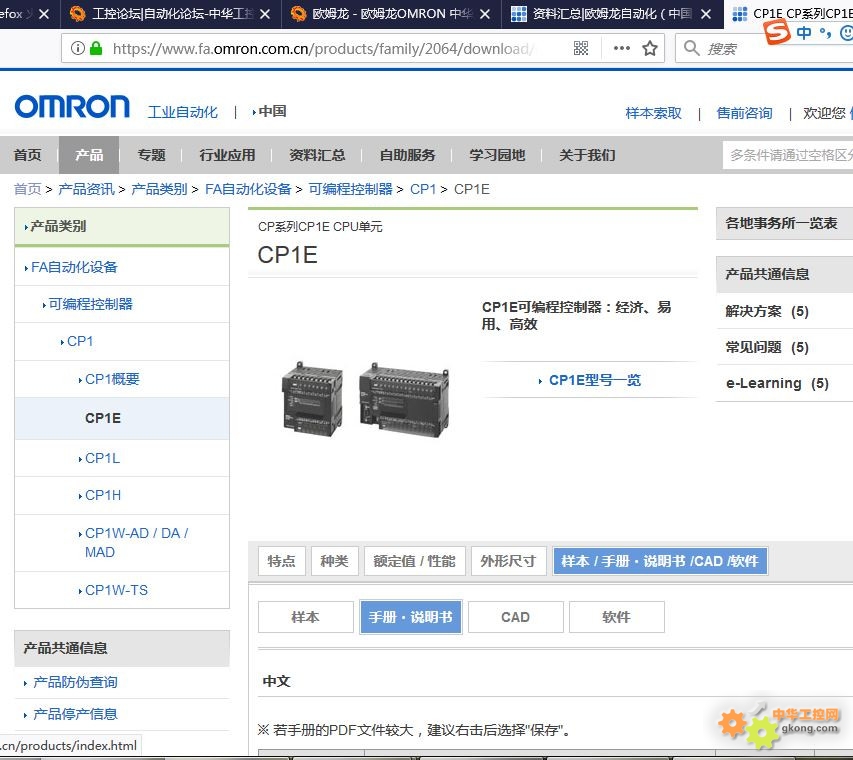This screenshot has height=760, width=853.
Task: Open 行业应用 in the main navigation
Action: (x=227, y=155)
